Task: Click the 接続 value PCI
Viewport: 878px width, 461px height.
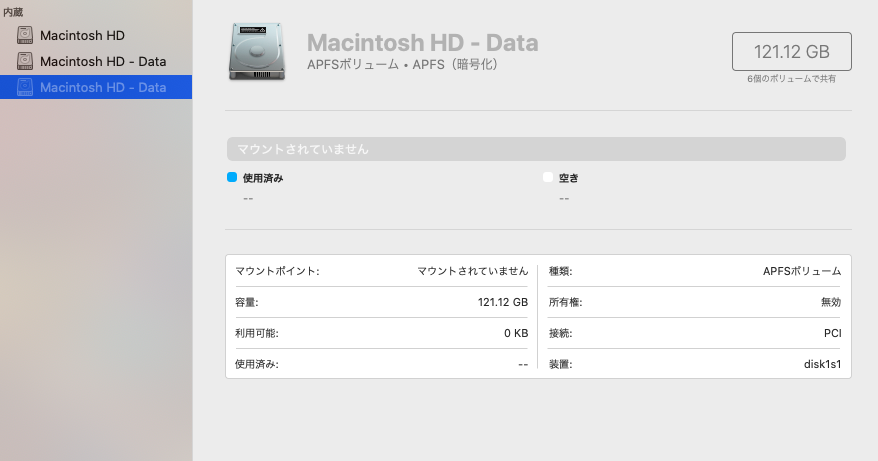Action: [831, 333]
